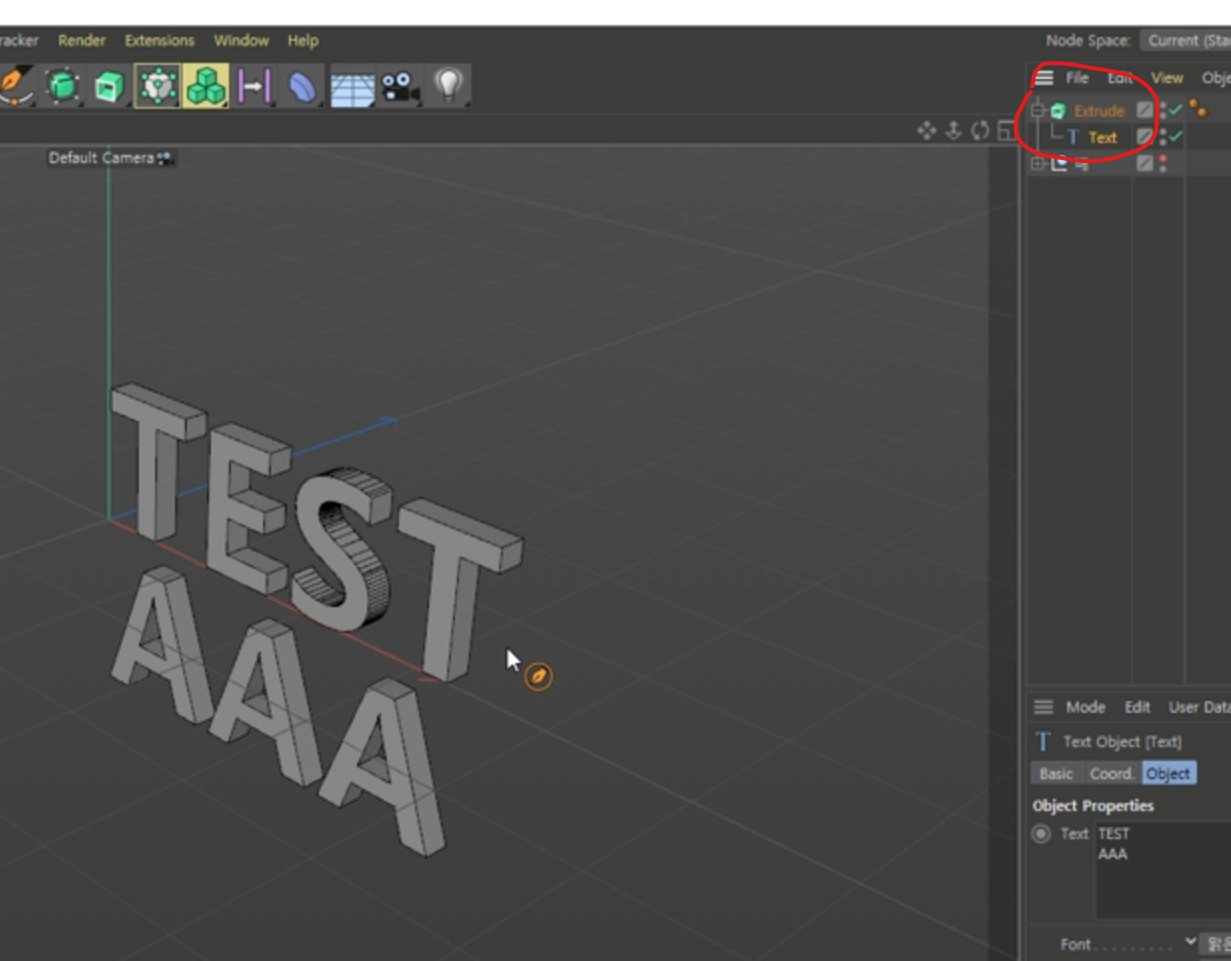Toggle Text object visibility dots
This screenshot has height=961, width=1231.
(1162, 137)
